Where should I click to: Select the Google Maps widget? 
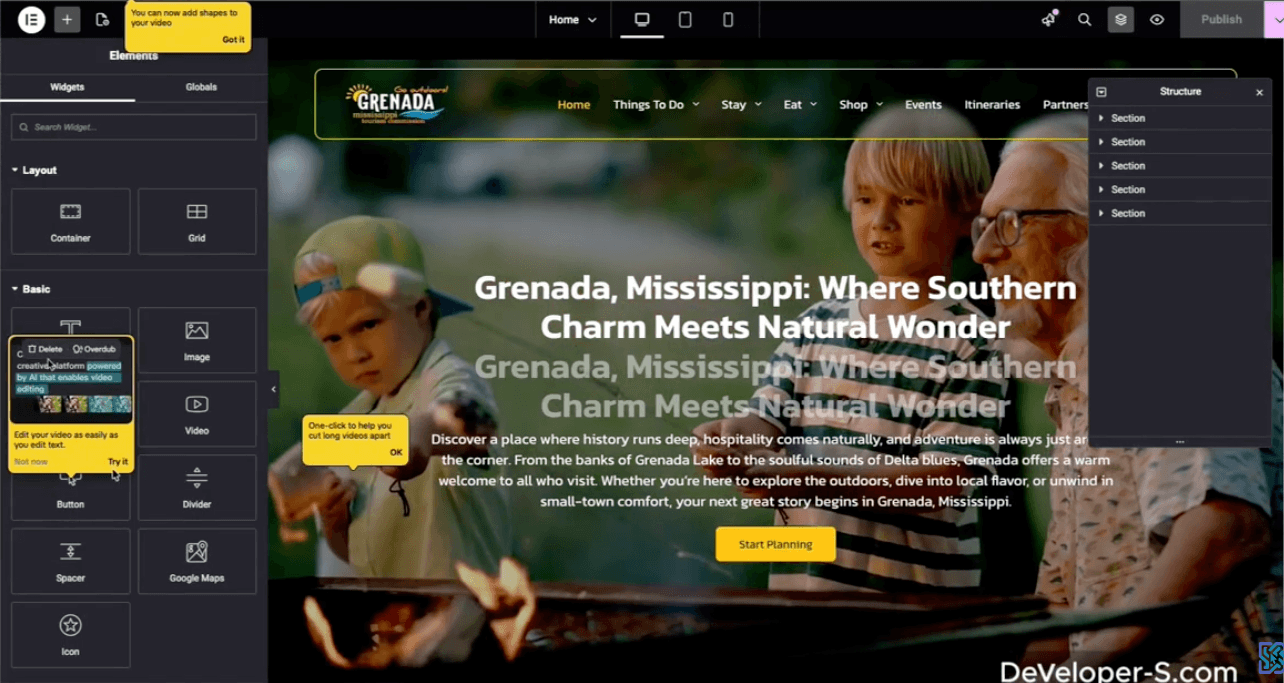click(x=197, y=560)
